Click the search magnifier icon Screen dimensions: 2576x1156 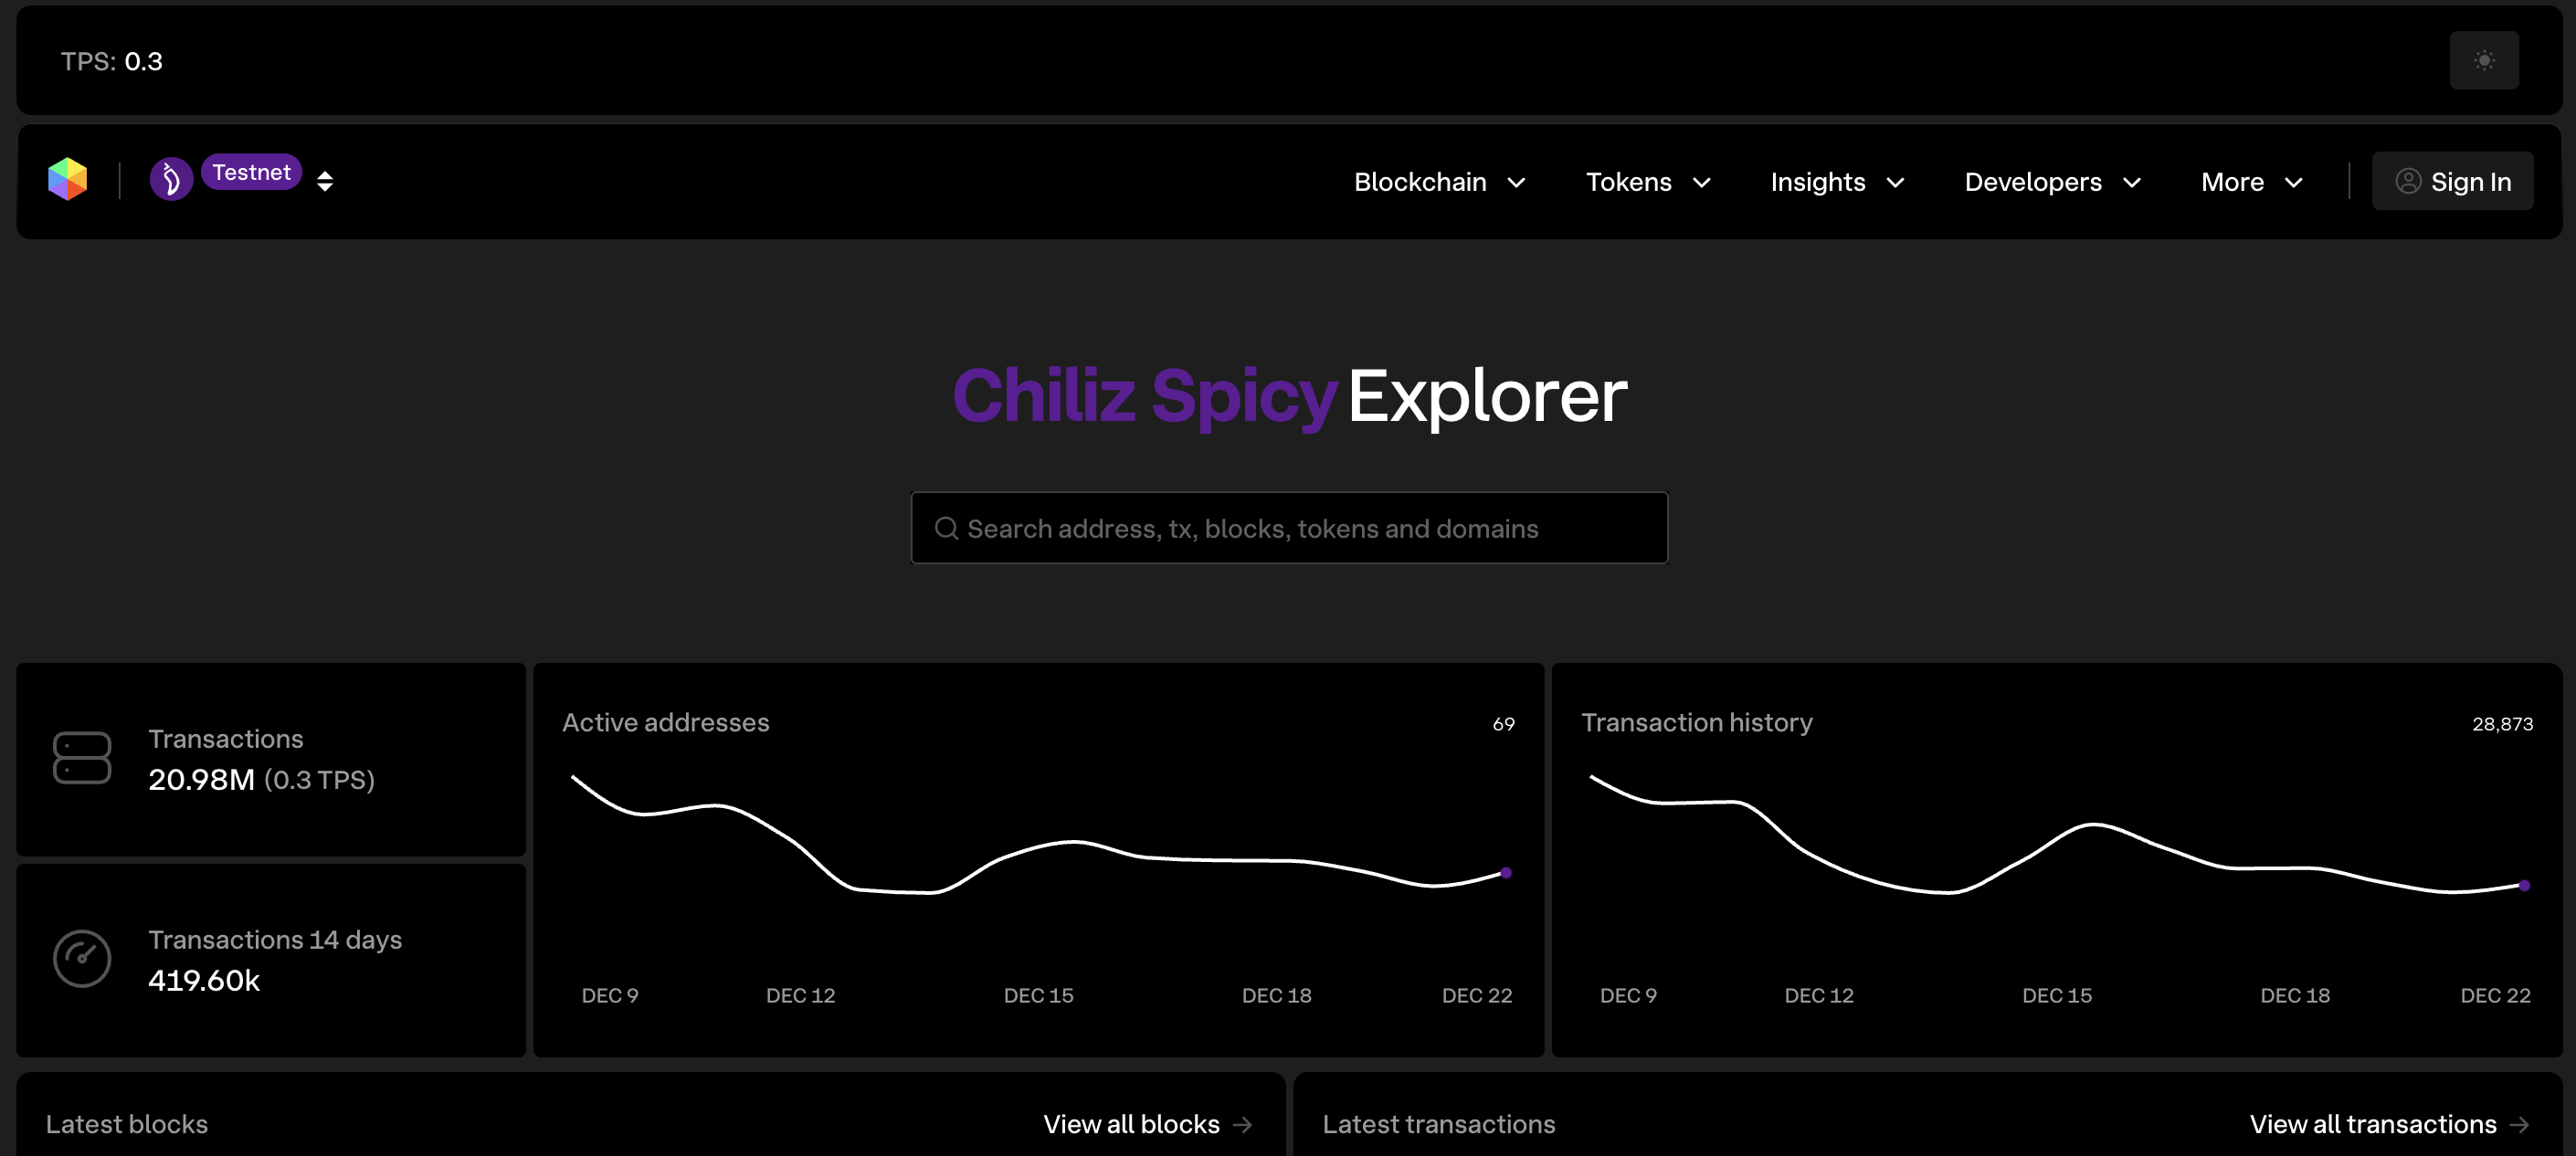tap(946, 528)
